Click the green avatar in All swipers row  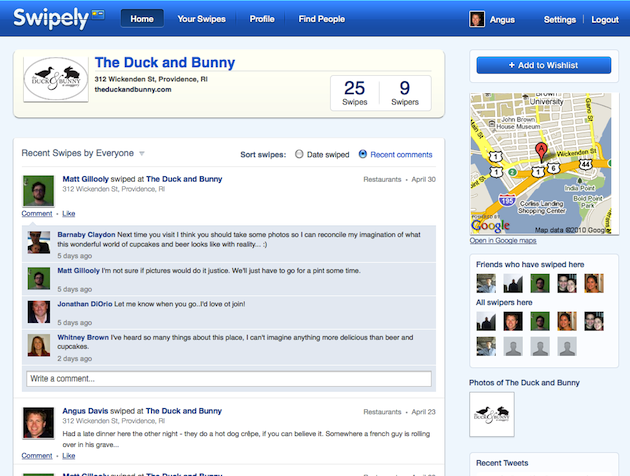[540, 321]
